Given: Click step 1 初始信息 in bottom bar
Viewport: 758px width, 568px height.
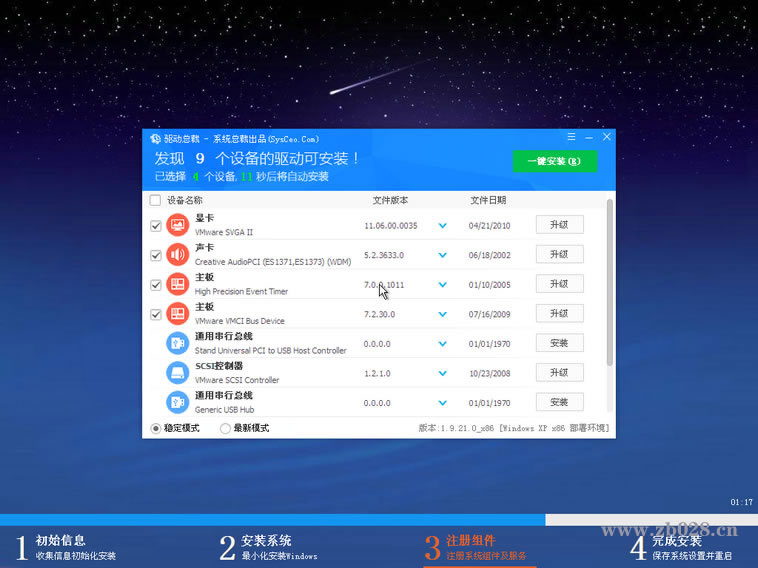Looking at the screenshot, I should tap(65, 547).
